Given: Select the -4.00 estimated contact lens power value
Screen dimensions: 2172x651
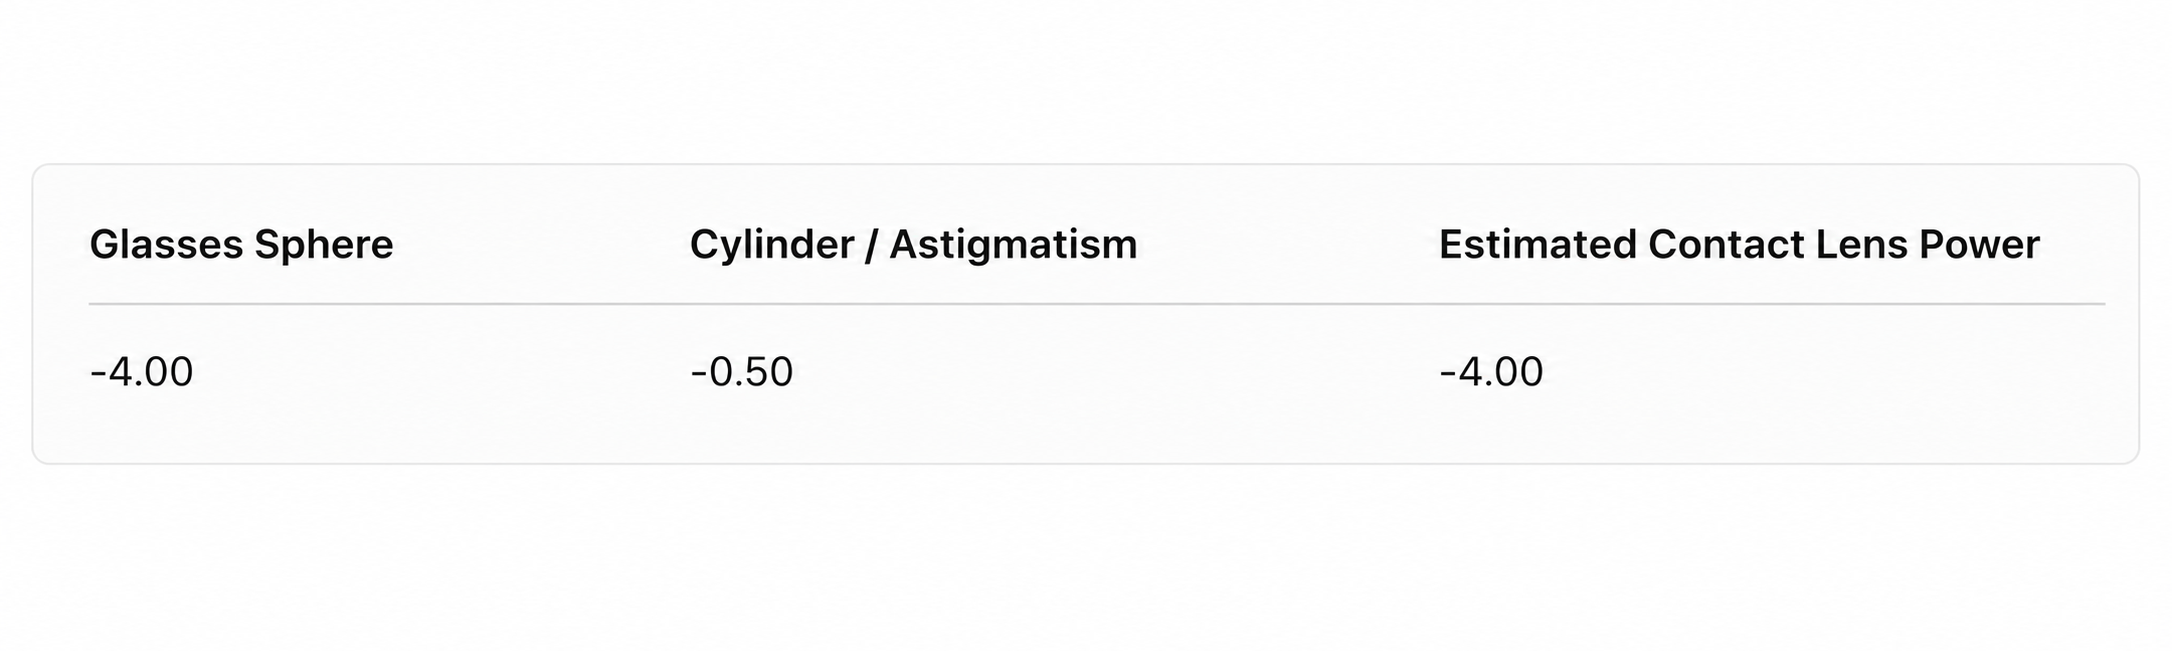Looking at the screenshot, I should click(x=1491, y=372).
